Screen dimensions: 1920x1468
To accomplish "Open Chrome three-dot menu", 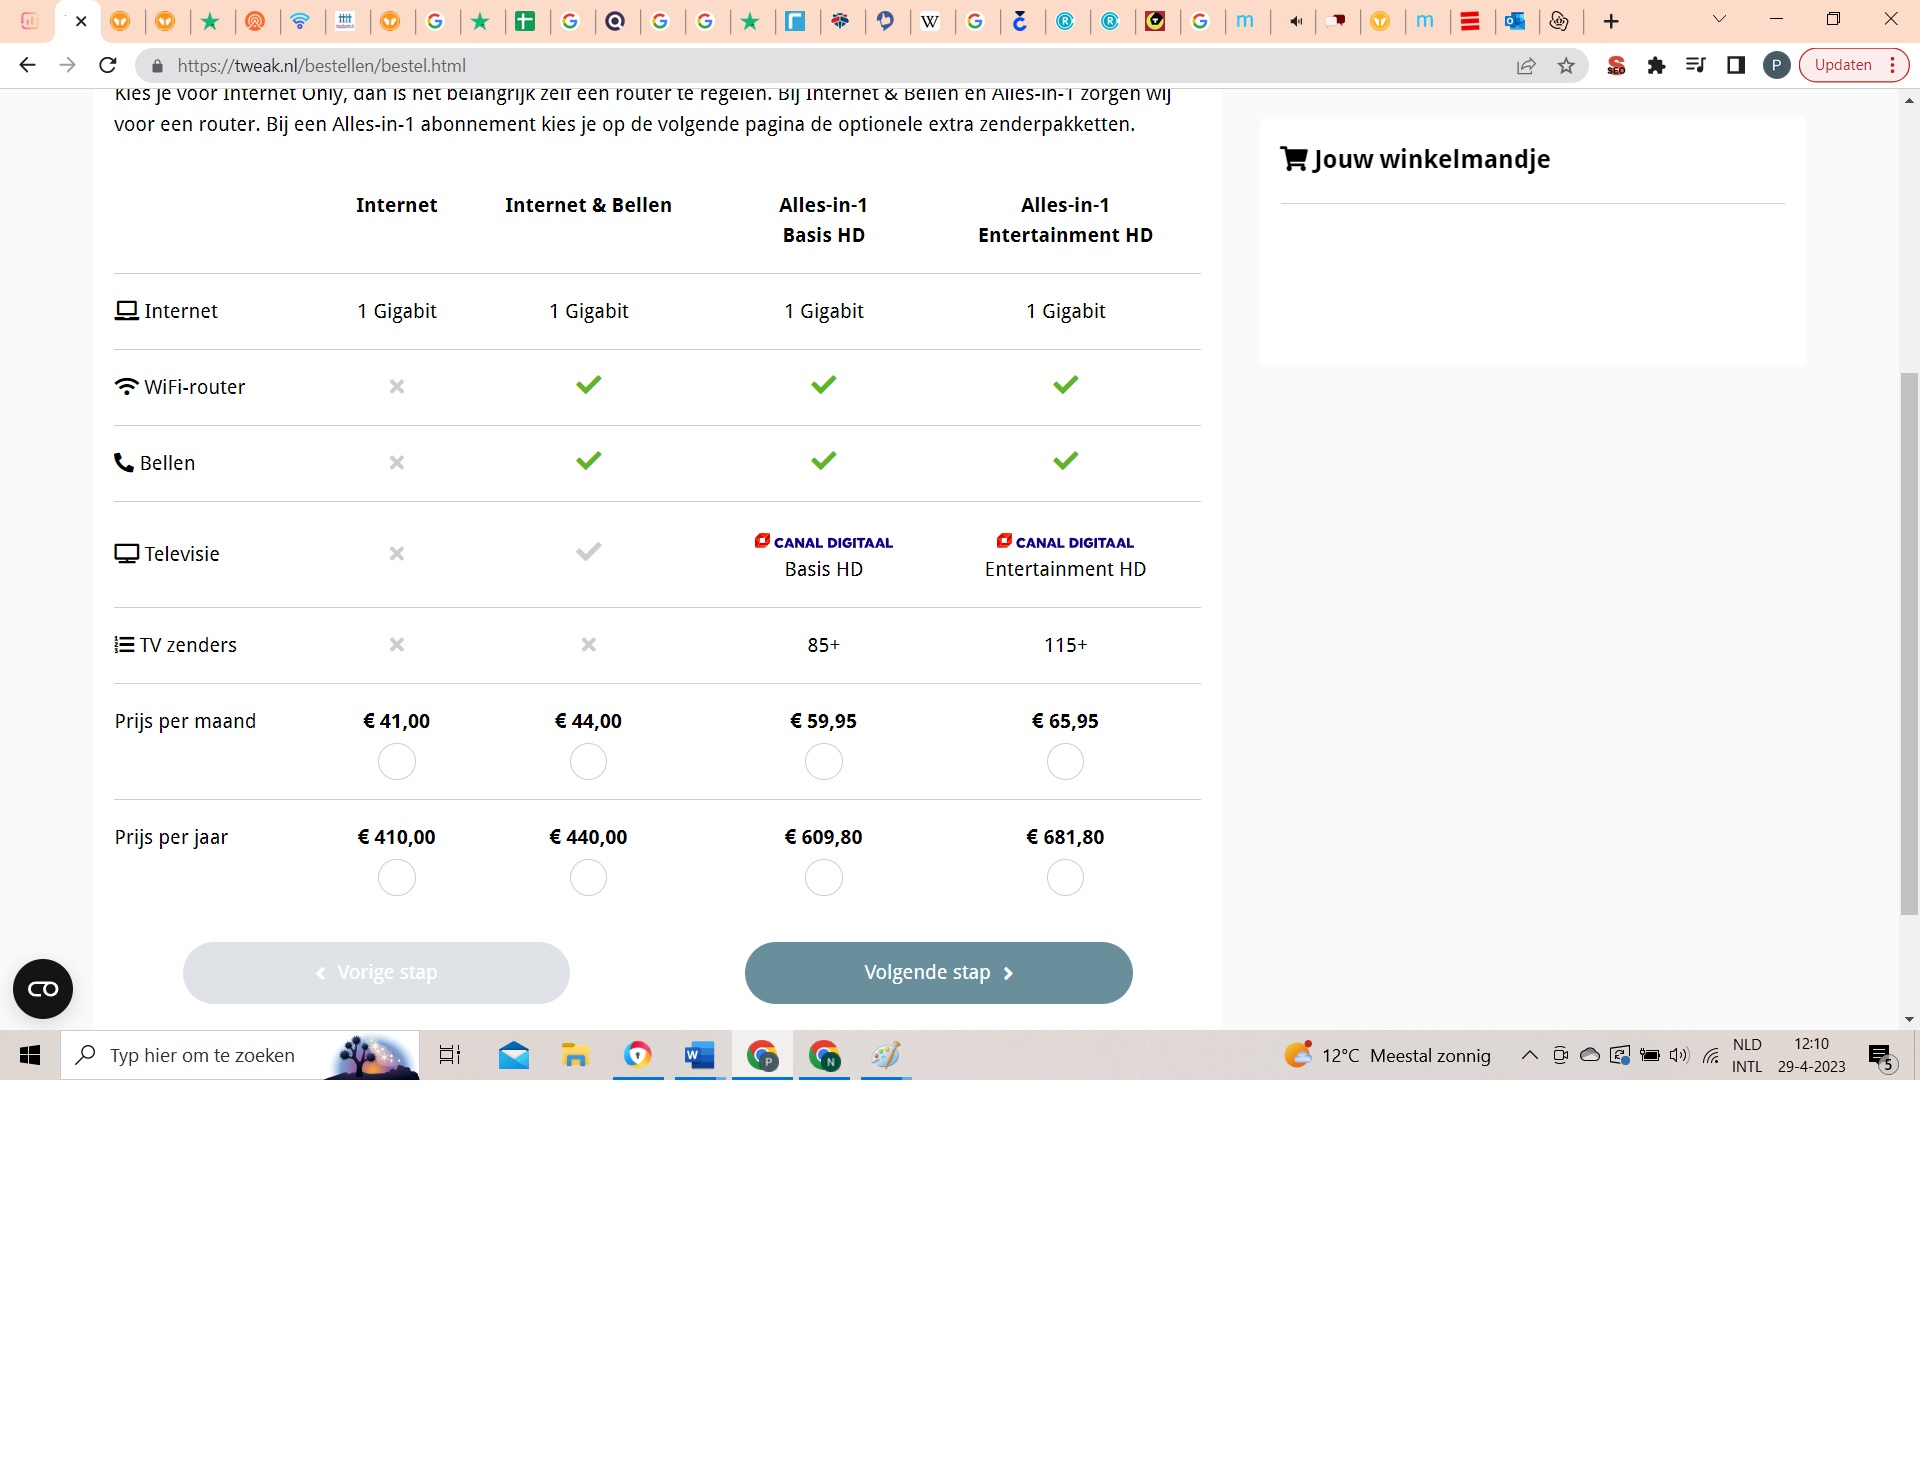I will tap(1893, 65).
